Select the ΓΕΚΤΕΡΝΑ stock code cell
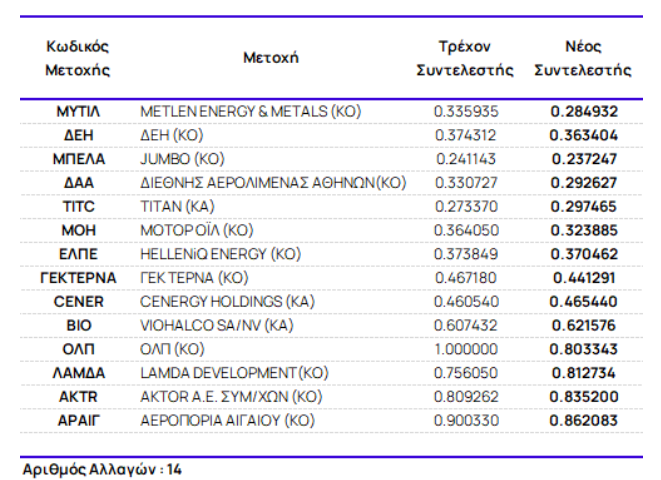Viewport: 661px width, 480px height. 78,277
